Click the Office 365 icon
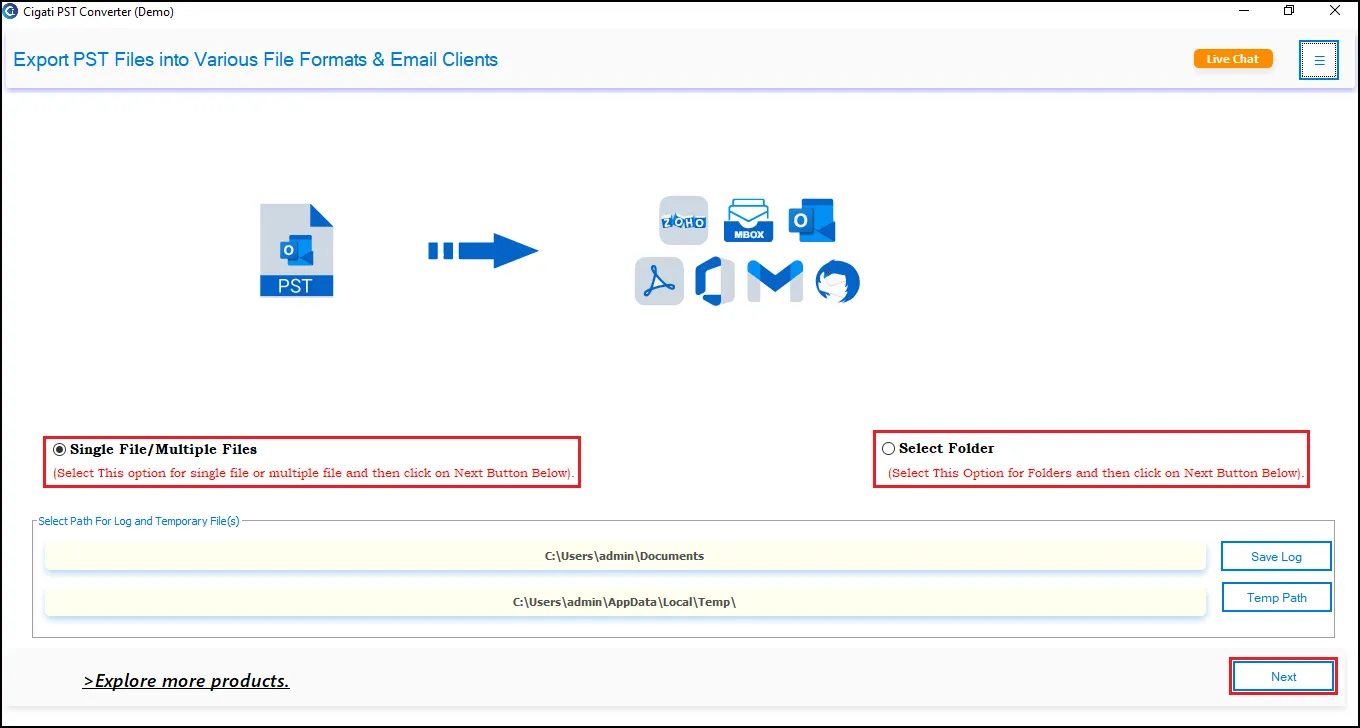Screen dimensions: 1360x728 click(714, 281)
